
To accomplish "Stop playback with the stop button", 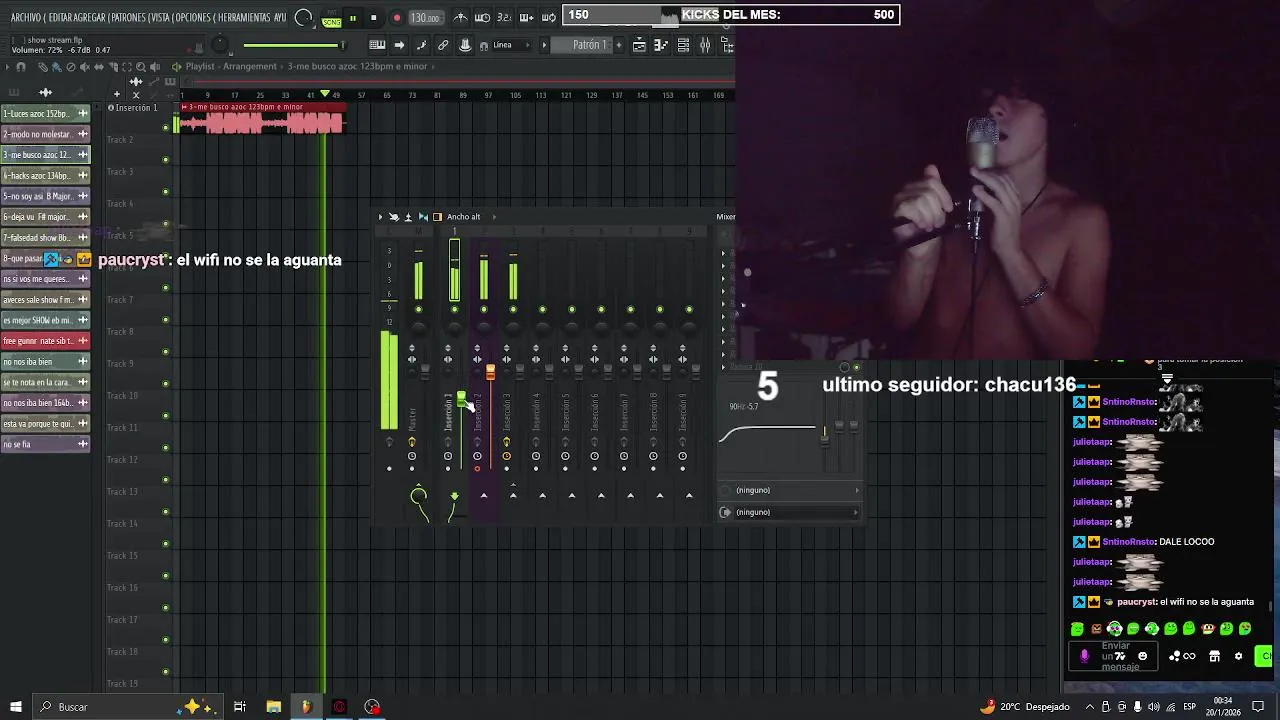I will 374,18.
